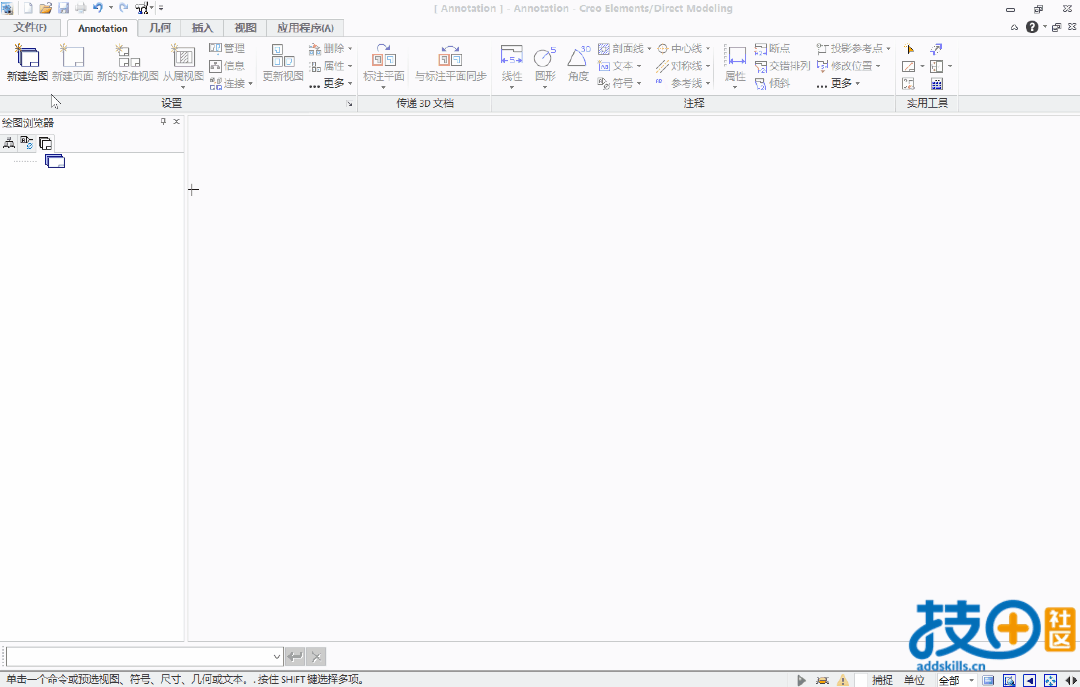
Task: Click first structure icon in 绘图浏览器 toolbar
Action: tap(9, 143)
